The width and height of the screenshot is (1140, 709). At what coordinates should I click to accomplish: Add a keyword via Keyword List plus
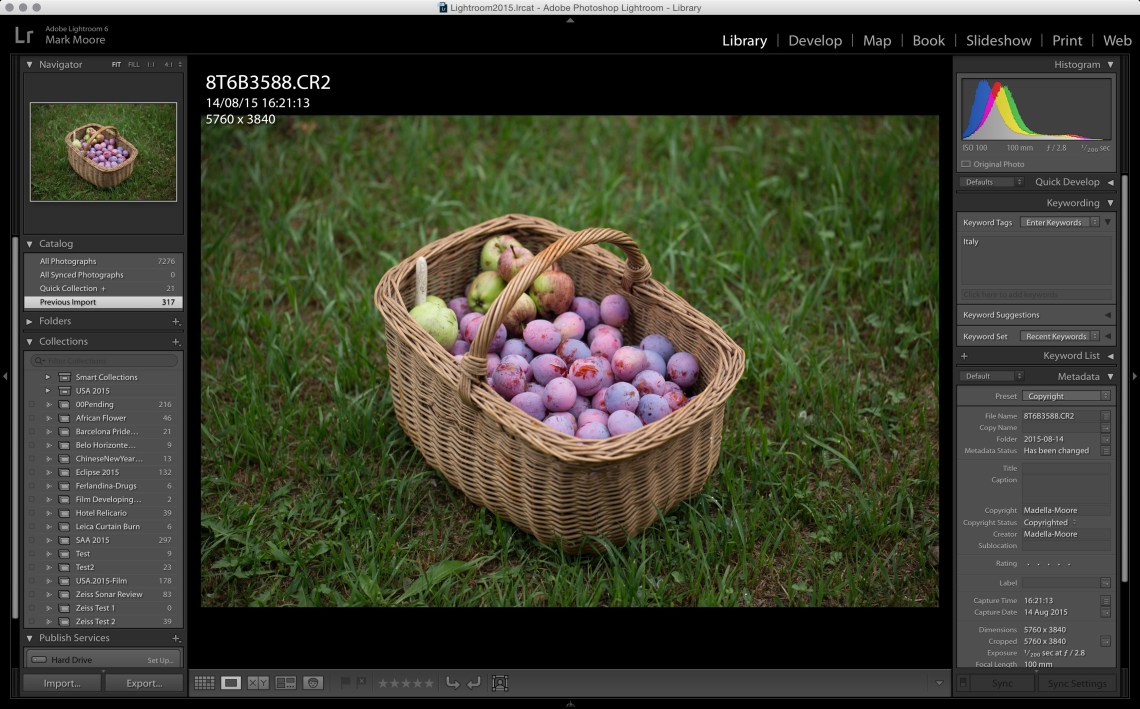coord(964,356)
